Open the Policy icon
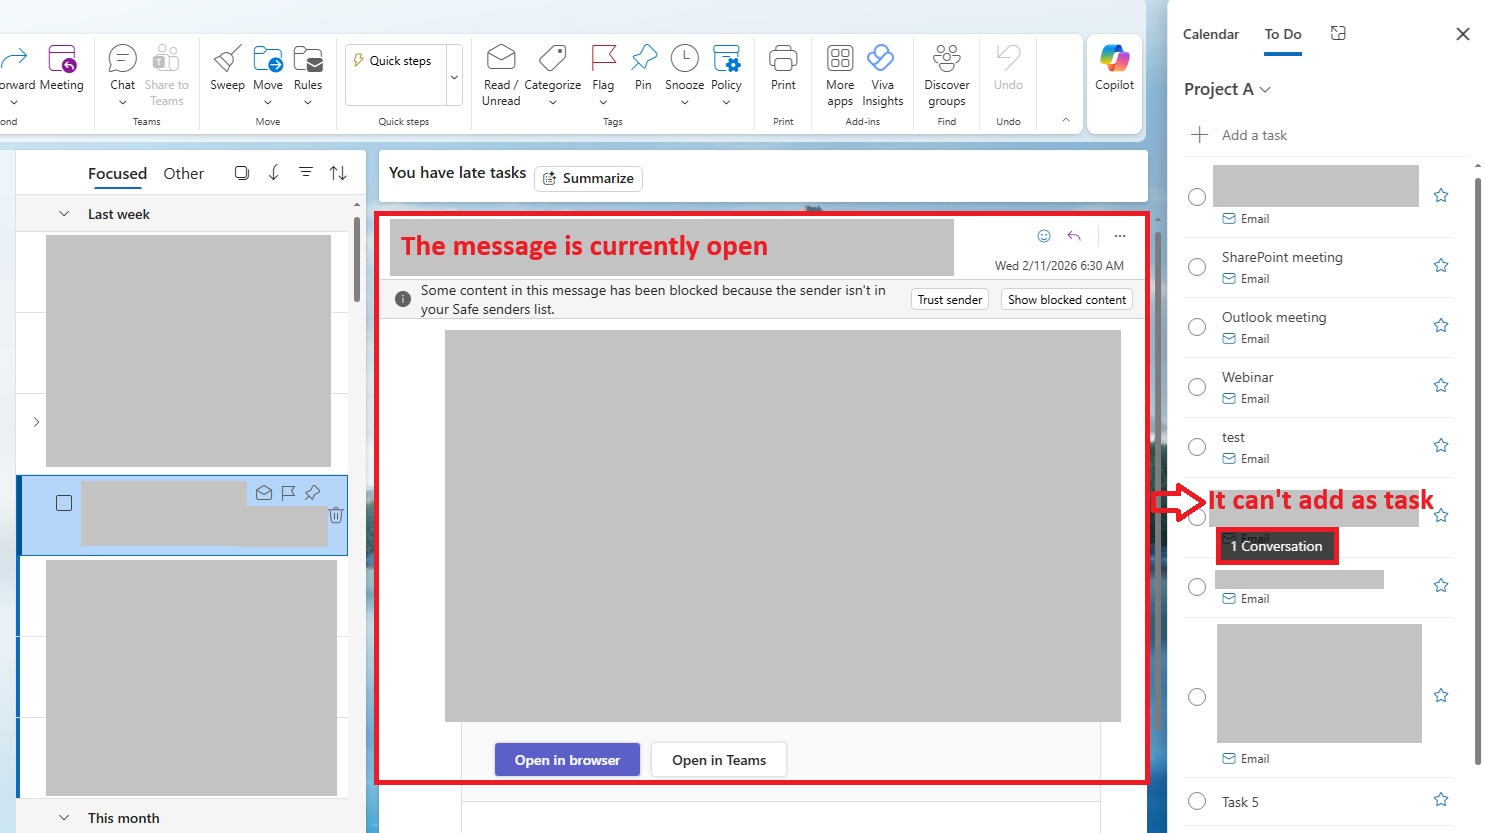Screen dimensions: 1485x833 727,57
